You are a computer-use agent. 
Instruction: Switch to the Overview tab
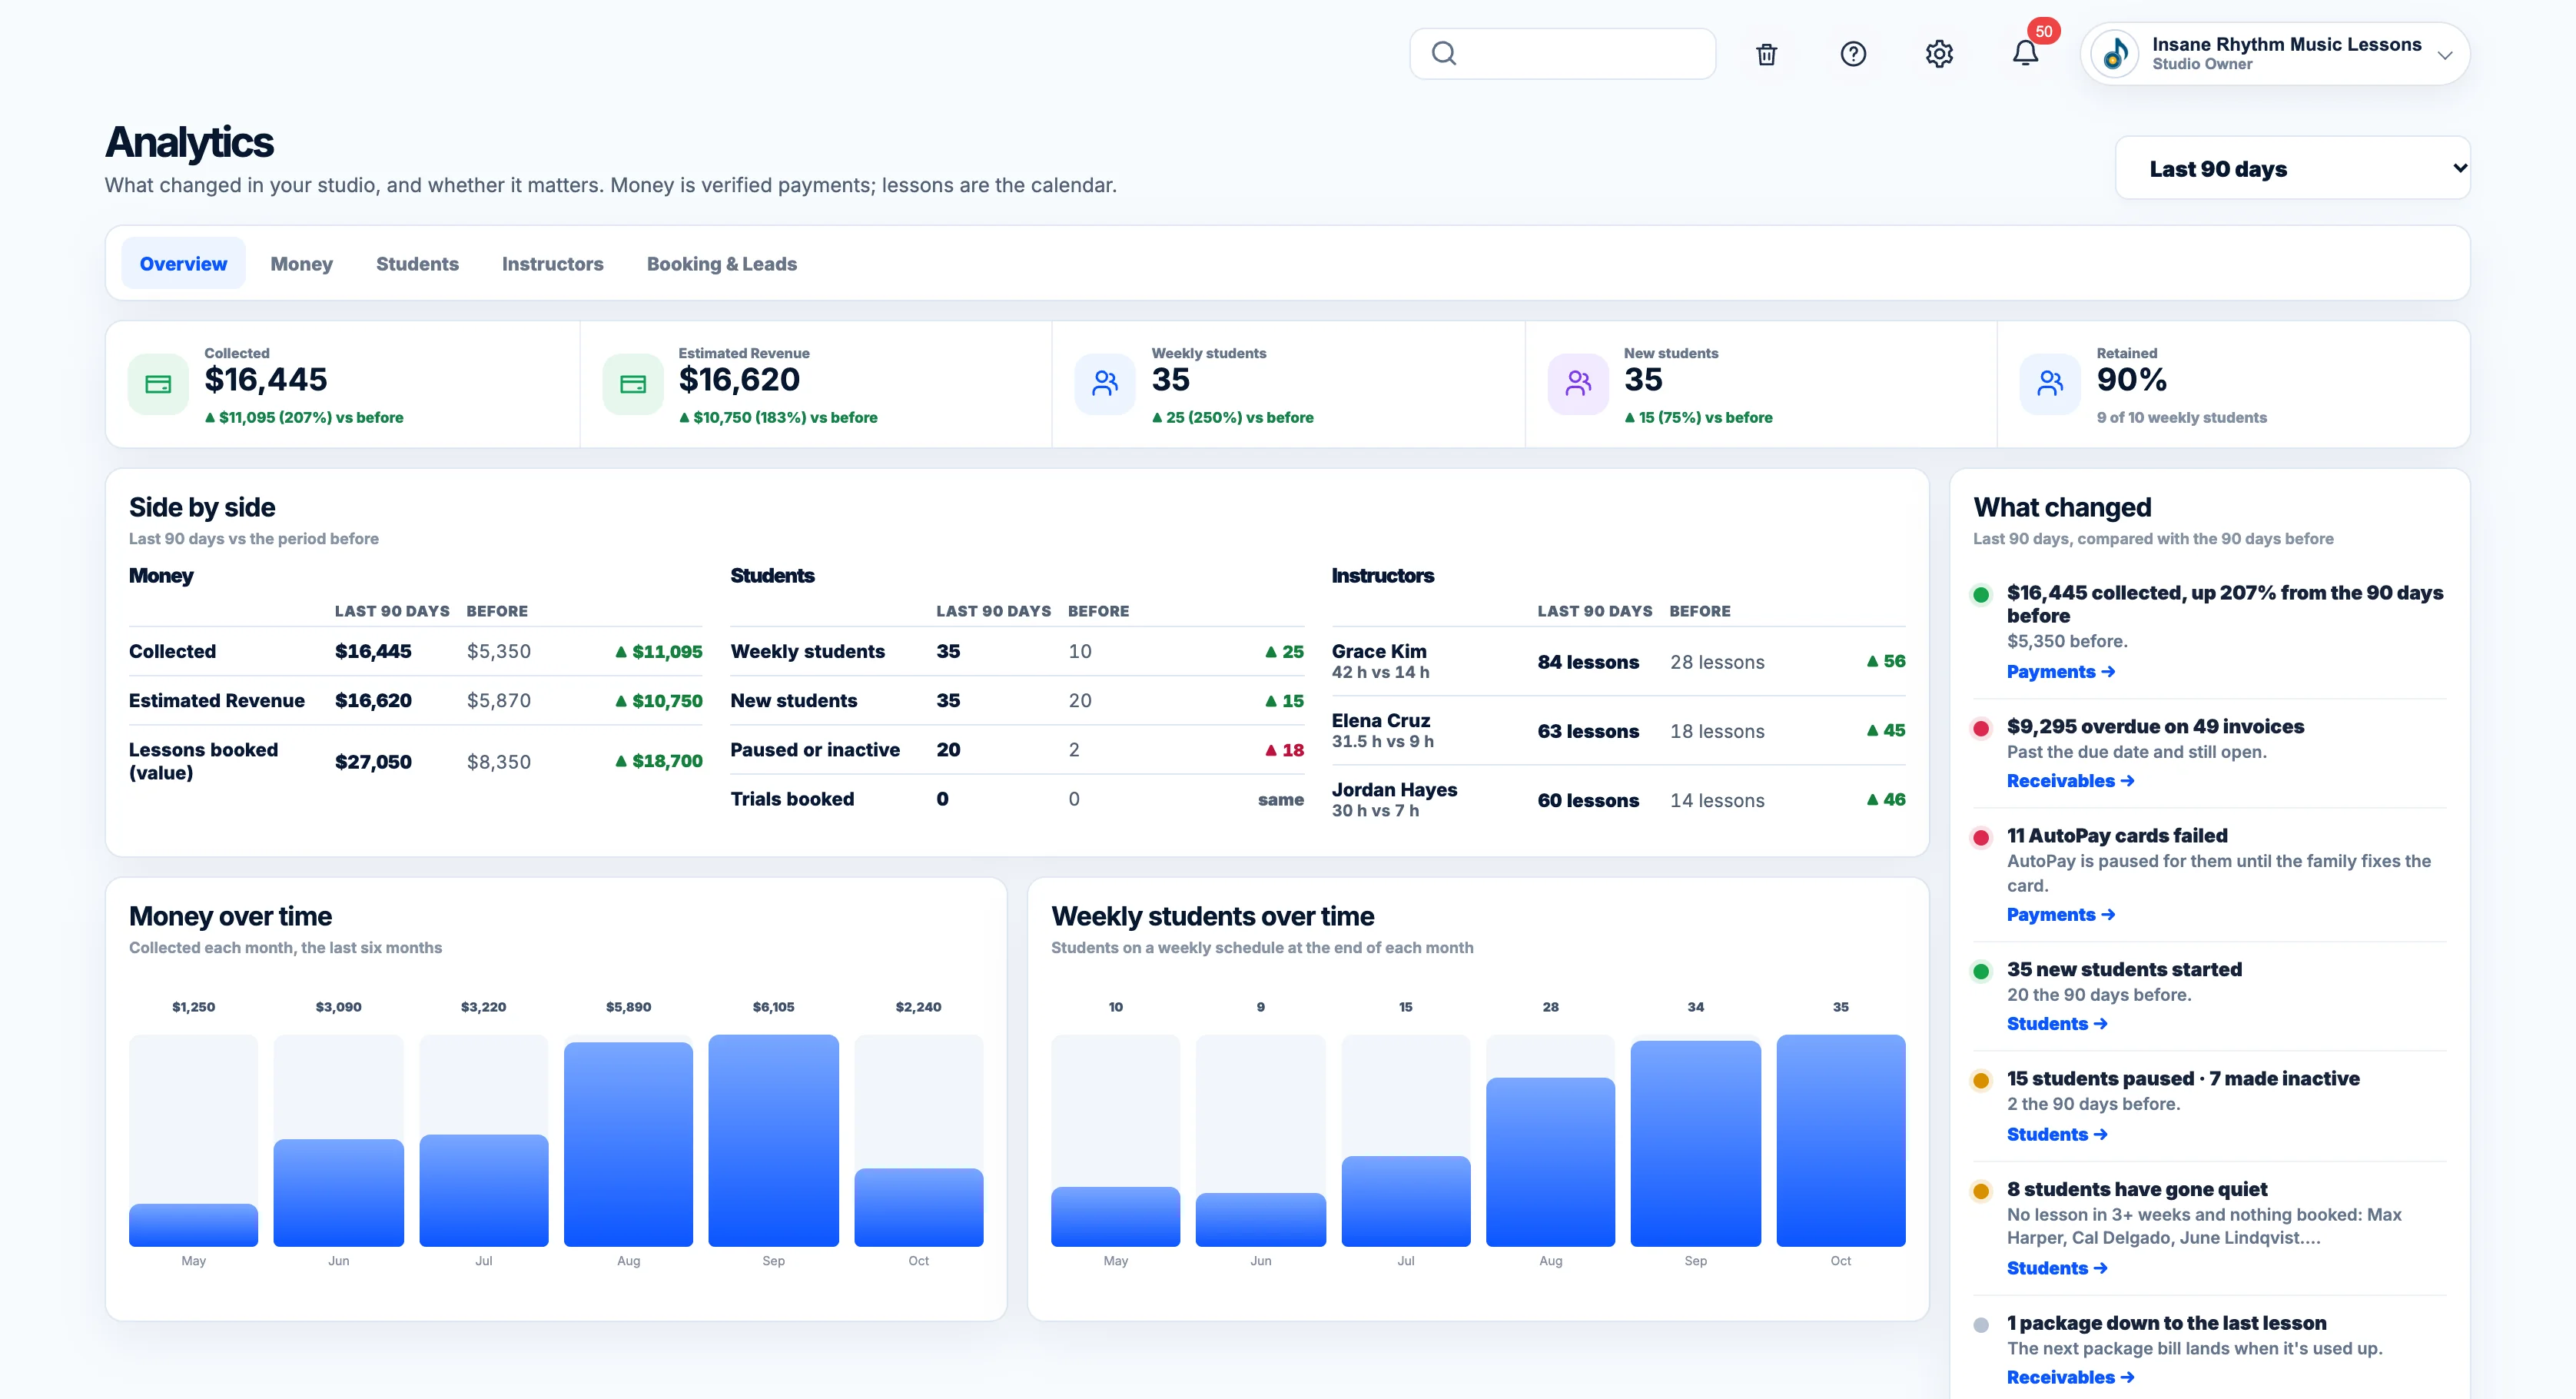(x=183, y=264)
